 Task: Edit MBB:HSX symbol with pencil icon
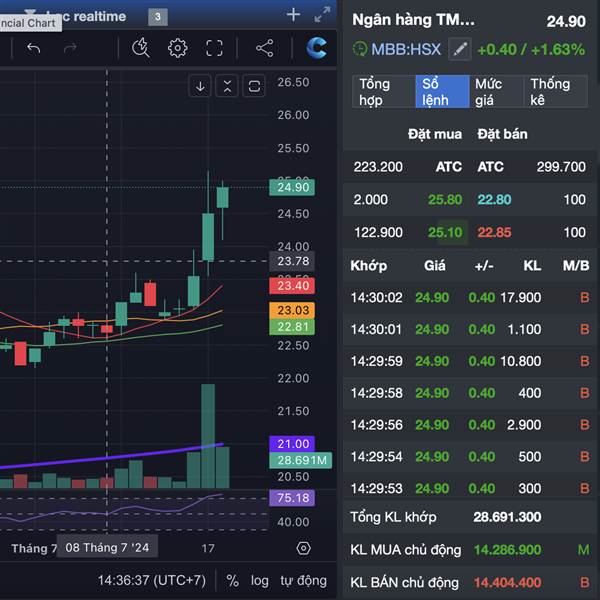coord(460,49)
